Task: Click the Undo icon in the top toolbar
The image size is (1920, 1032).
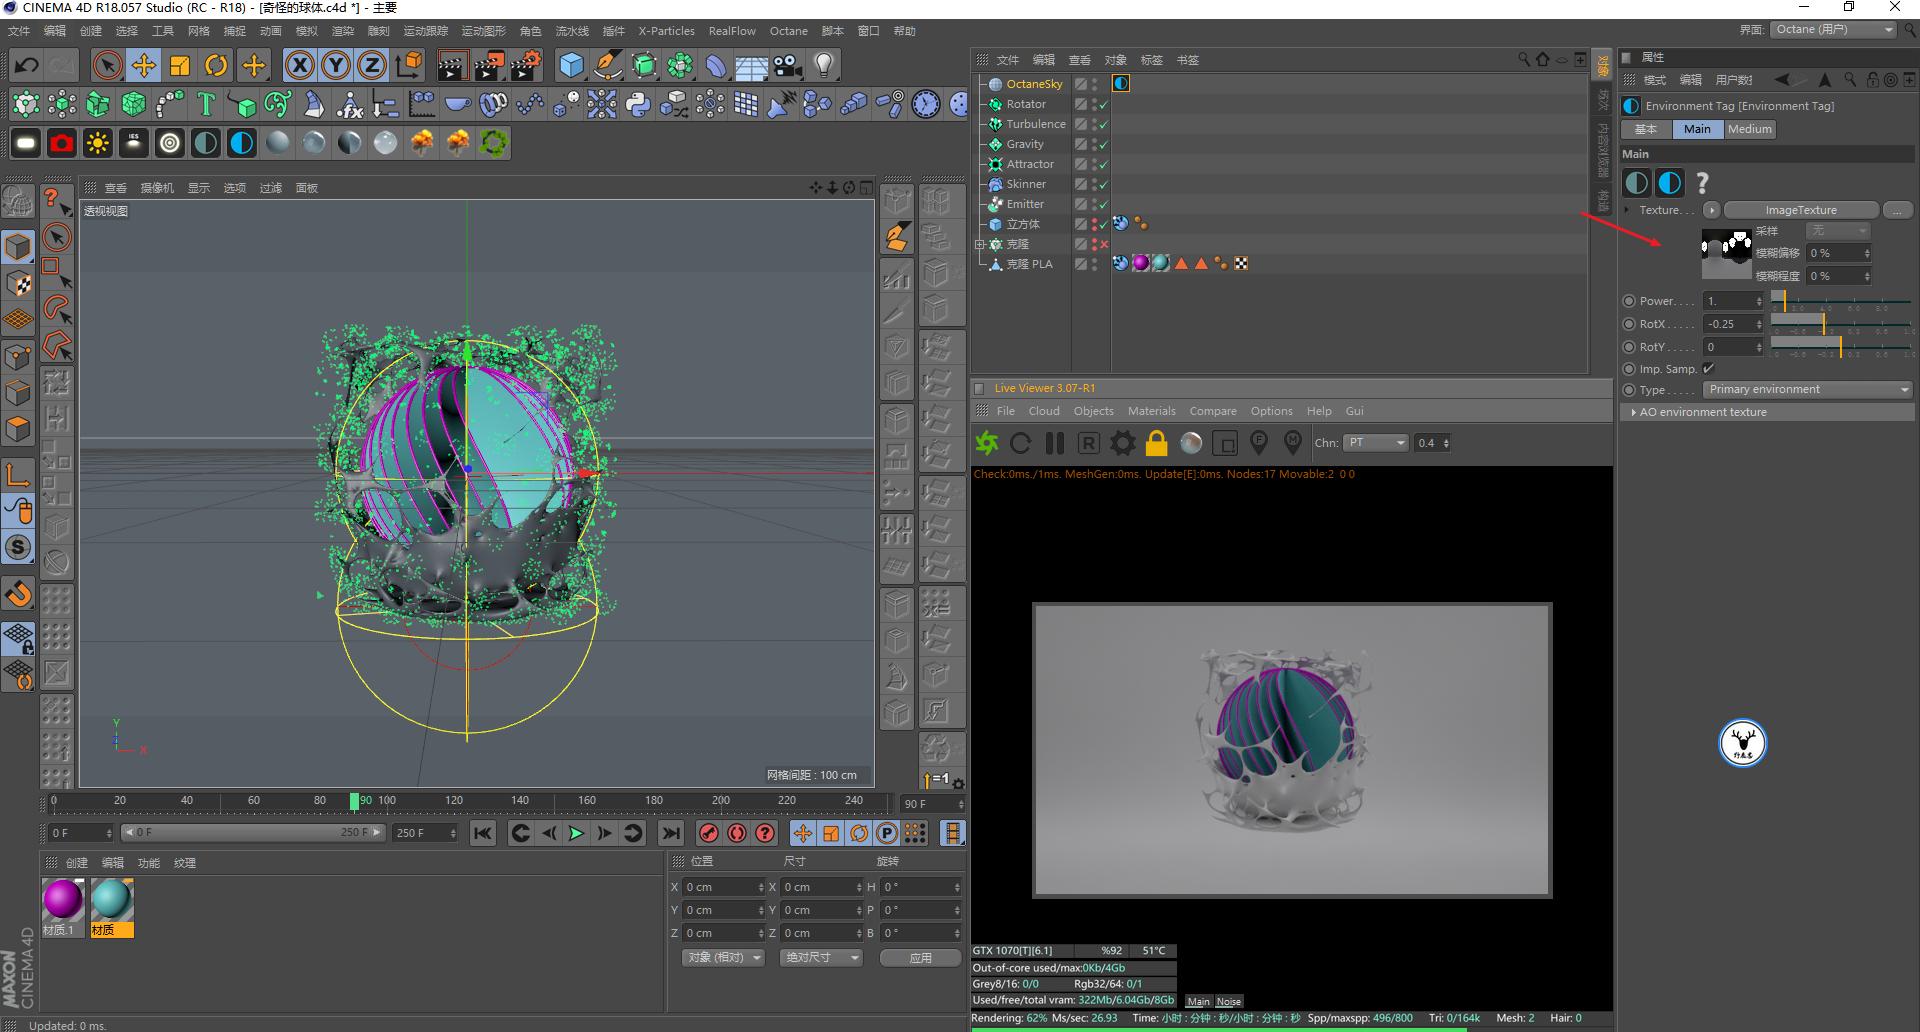Action: coord(26,64)
